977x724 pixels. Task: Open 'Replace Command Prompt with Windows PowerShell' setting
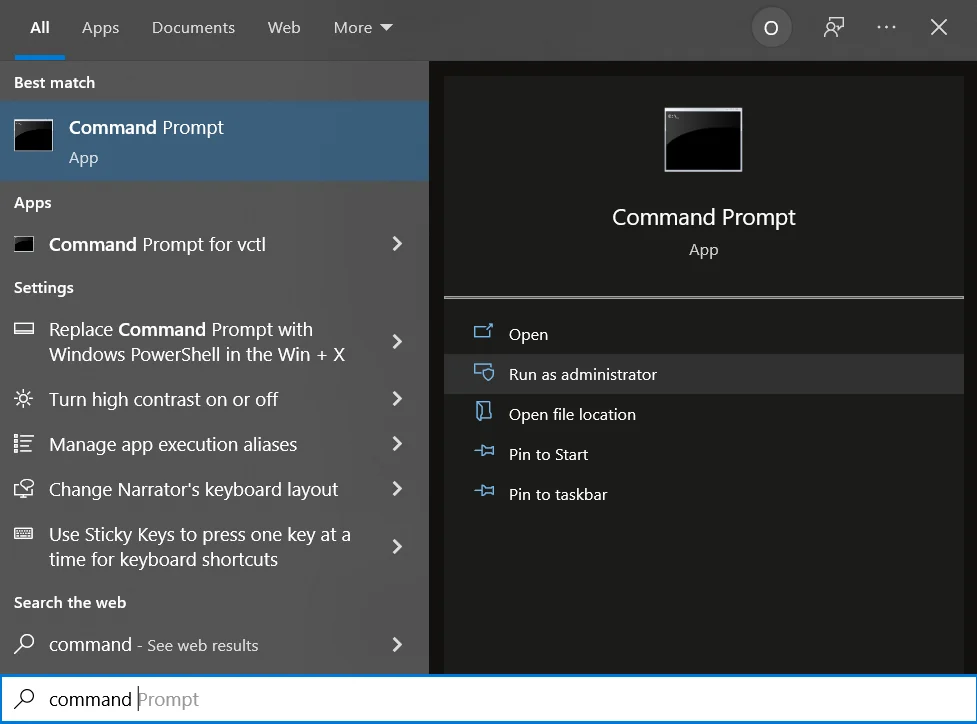pyautogui.click(x=214, y=341)
